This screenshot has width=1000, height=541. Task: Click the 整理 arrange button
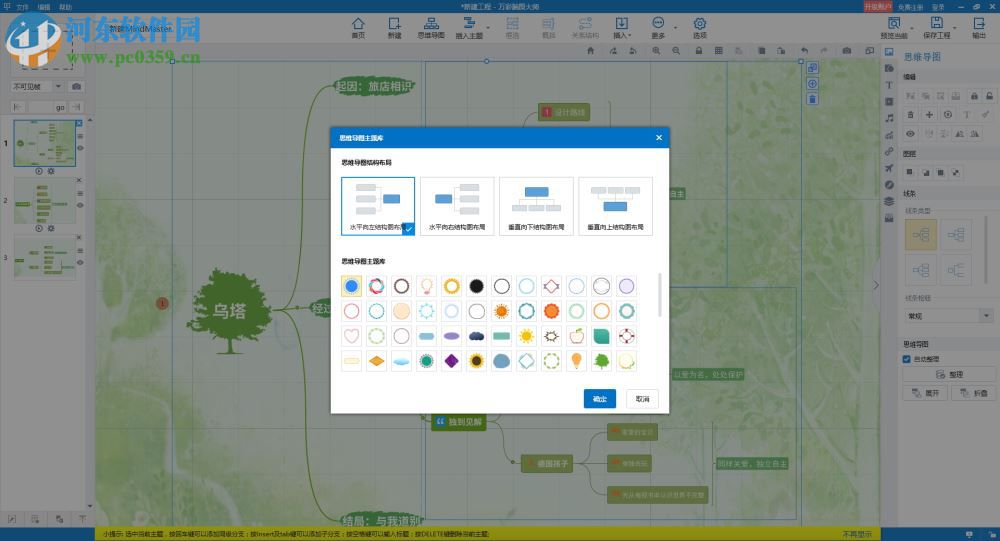(949, 374)
